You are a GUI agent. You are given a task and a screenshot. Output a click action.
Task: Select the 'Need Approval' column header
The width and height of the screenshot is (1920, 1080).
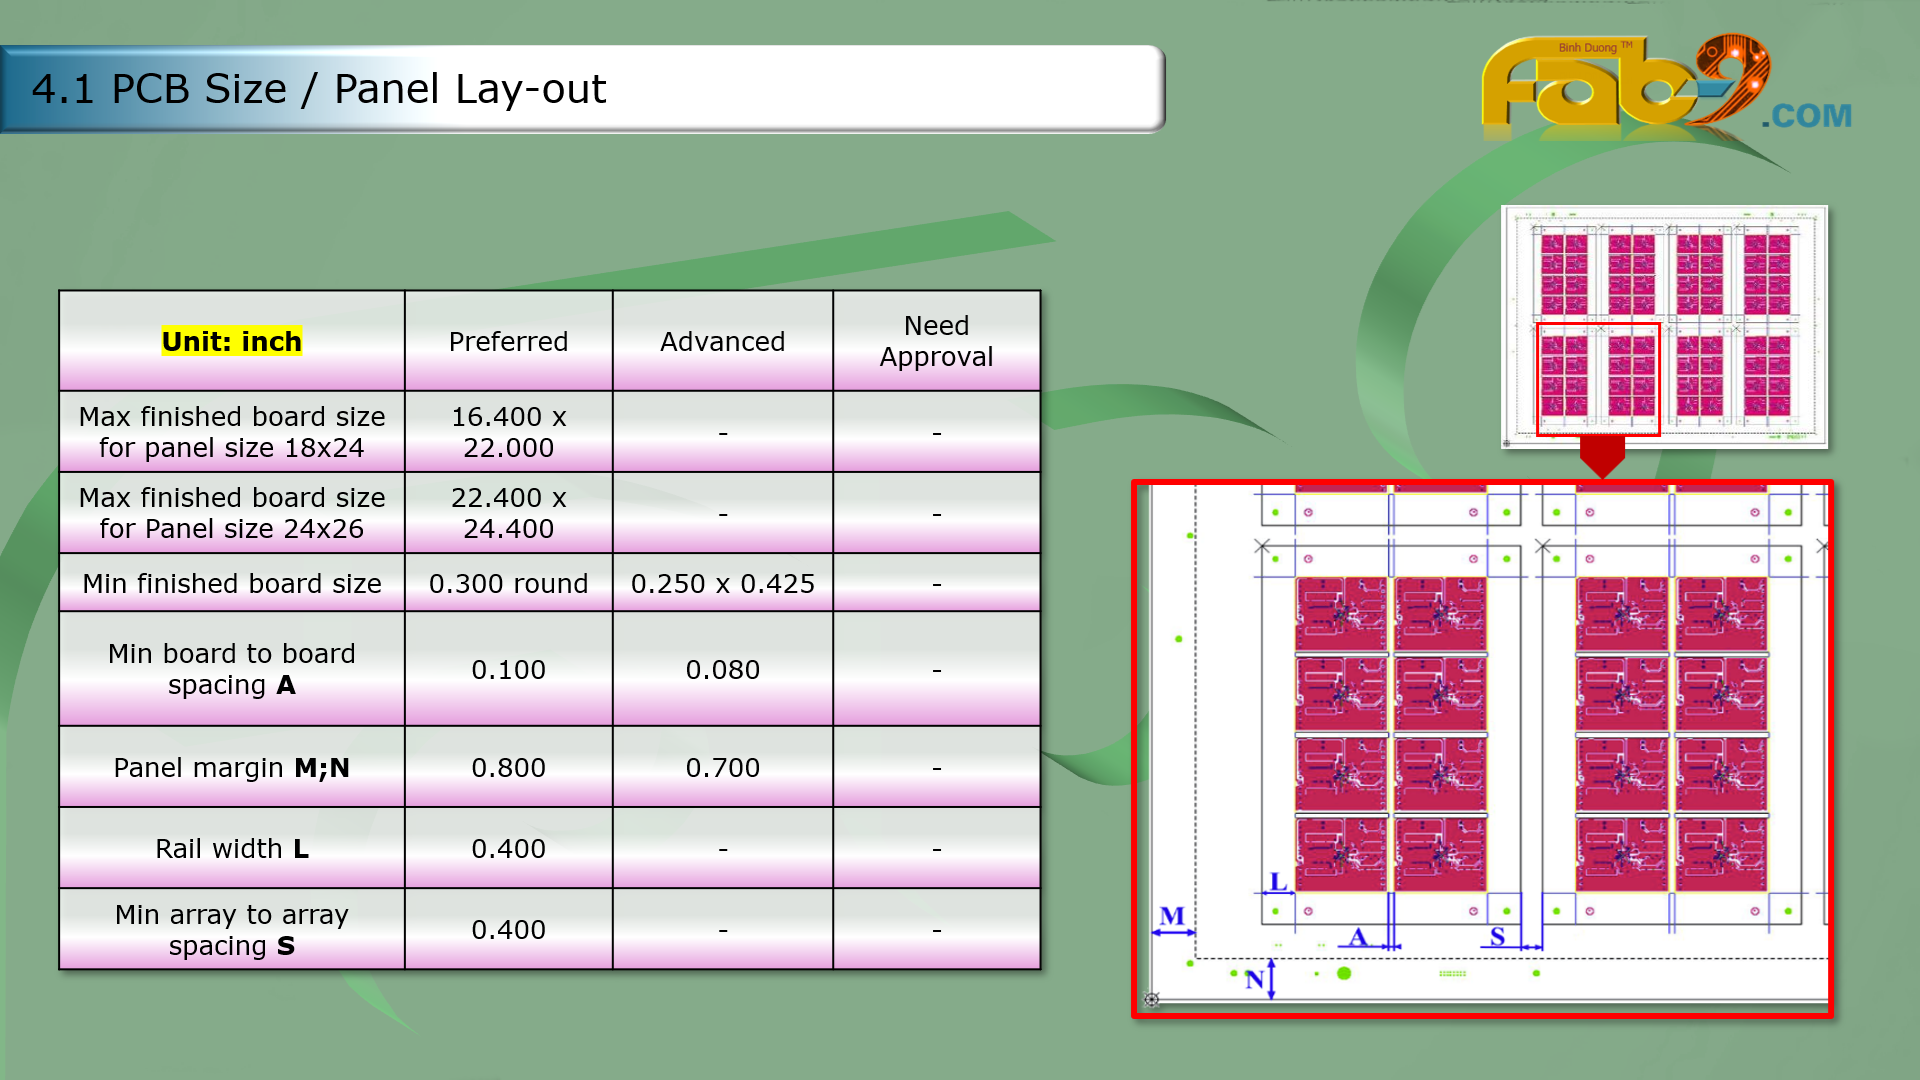click(x=936, y=341)
